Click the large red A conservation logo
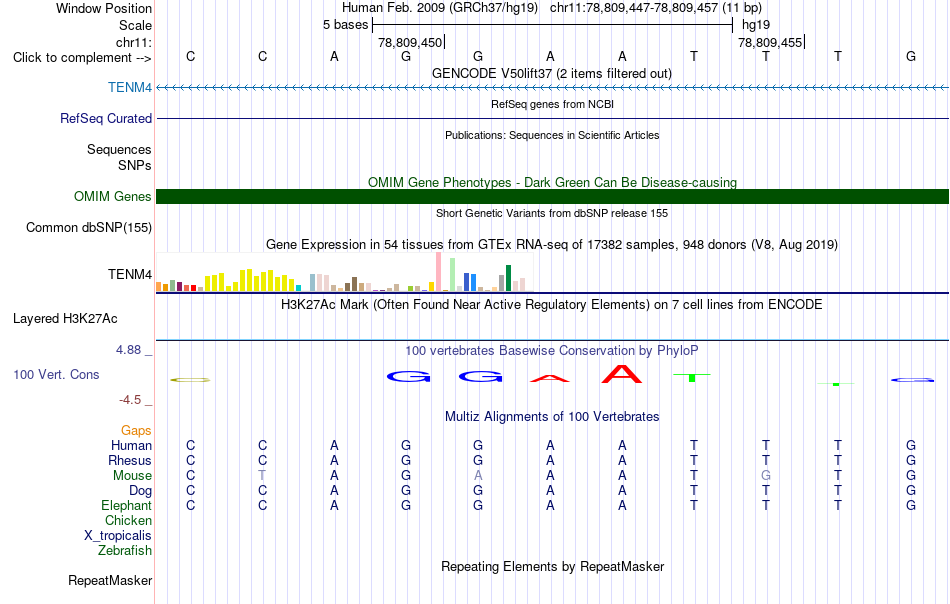 (x=622, y=374)
